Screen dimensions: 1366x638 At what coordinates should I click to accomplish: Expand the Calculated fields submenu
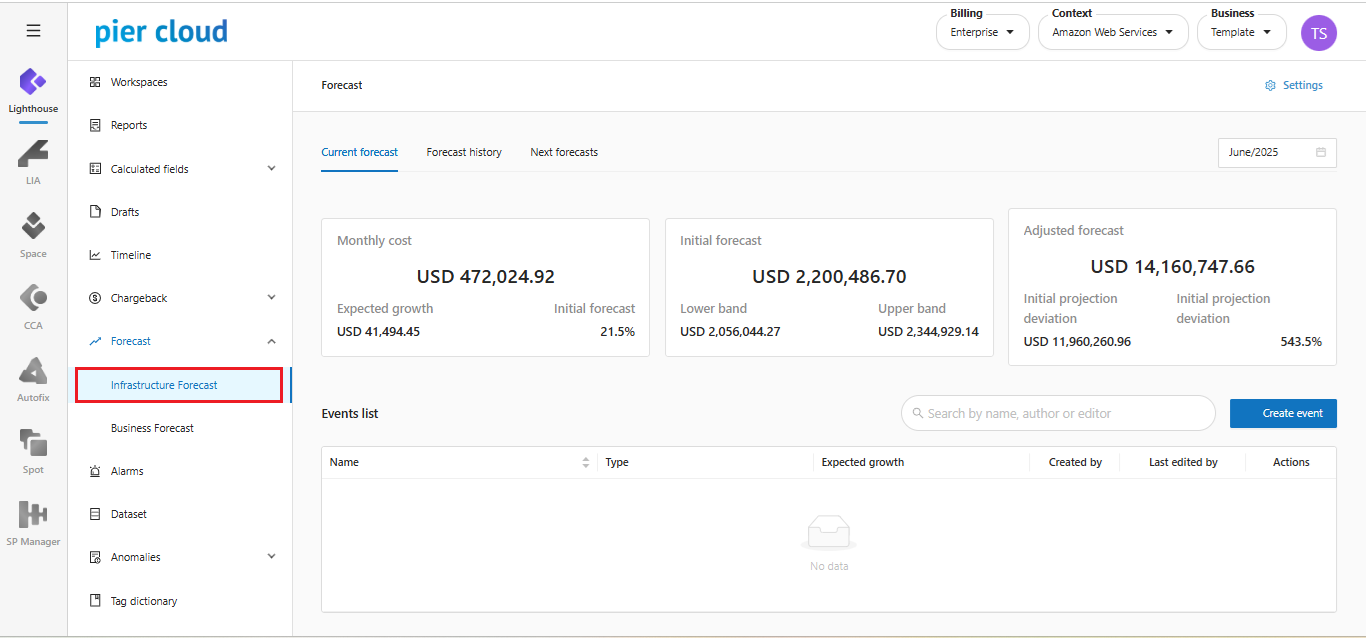(271, 169)
